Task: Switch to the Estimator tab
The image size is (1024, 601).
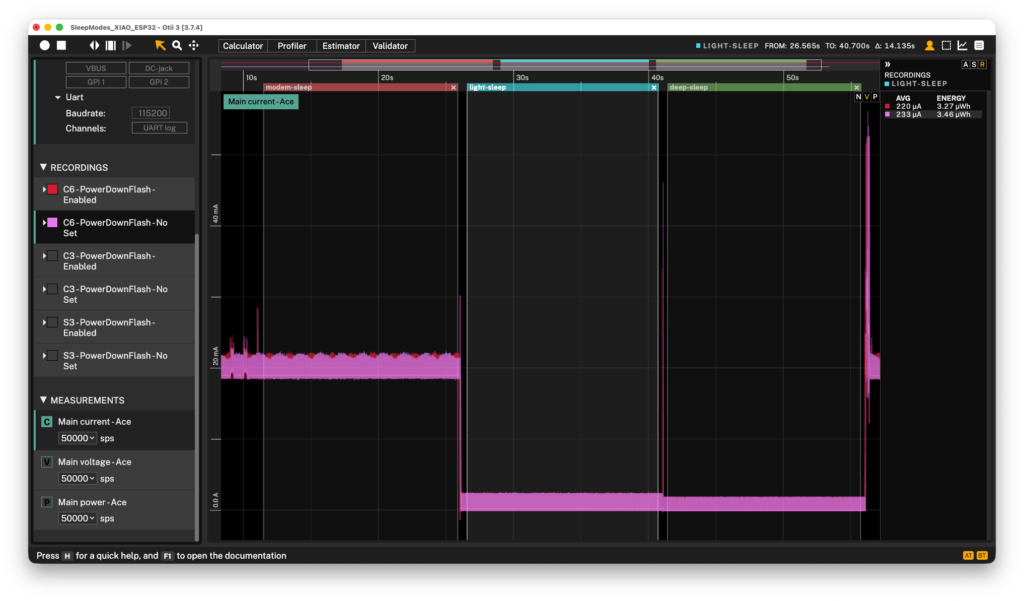Action: [x=341, y=46]
